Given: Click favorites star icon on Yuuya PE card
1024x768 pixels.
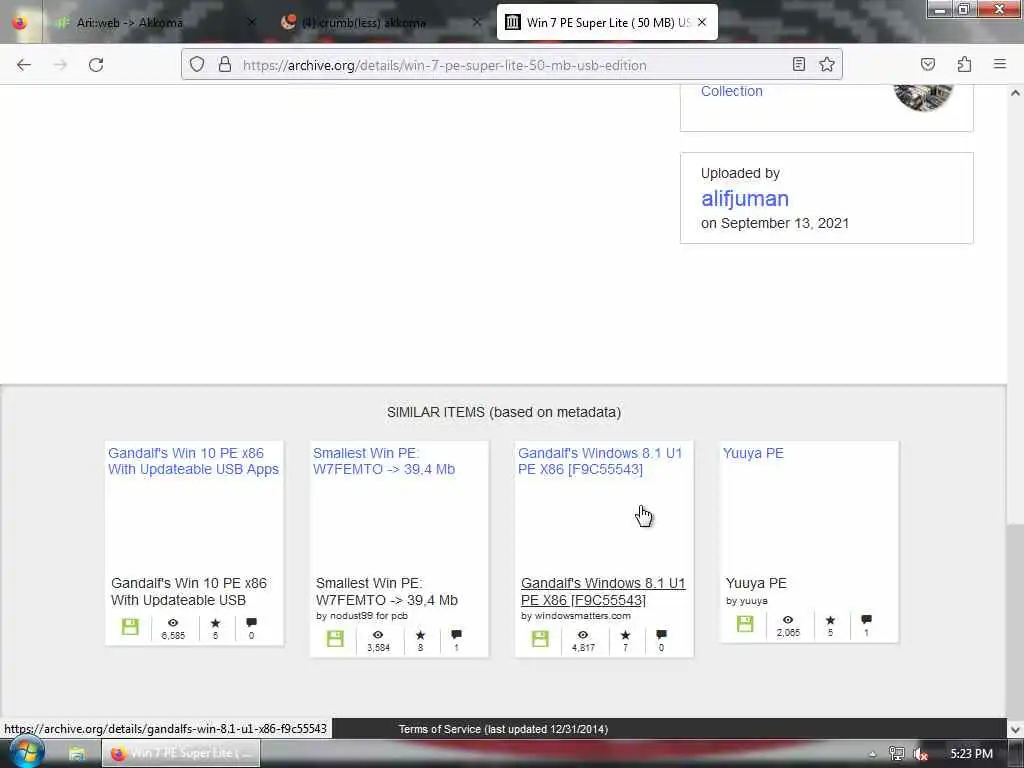Looking at the screenshot, I should pos(830,620).
